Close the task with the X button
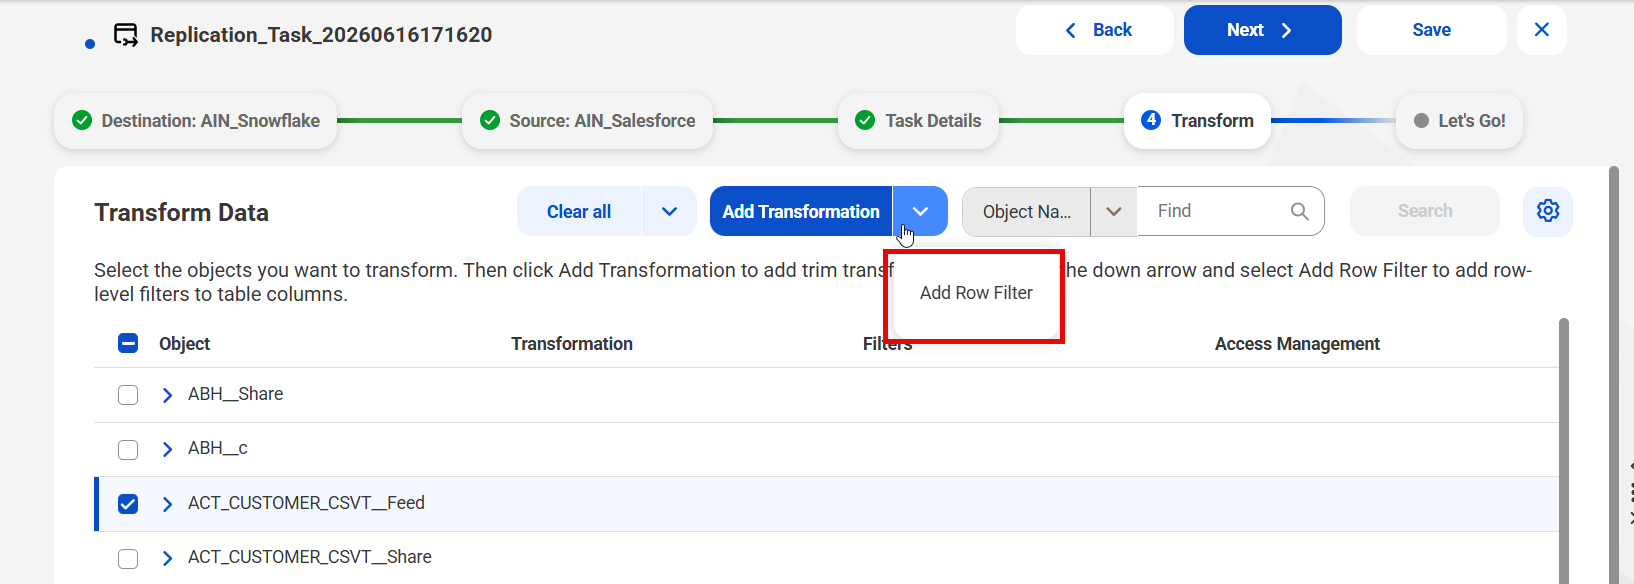 tap(1542, 30)
